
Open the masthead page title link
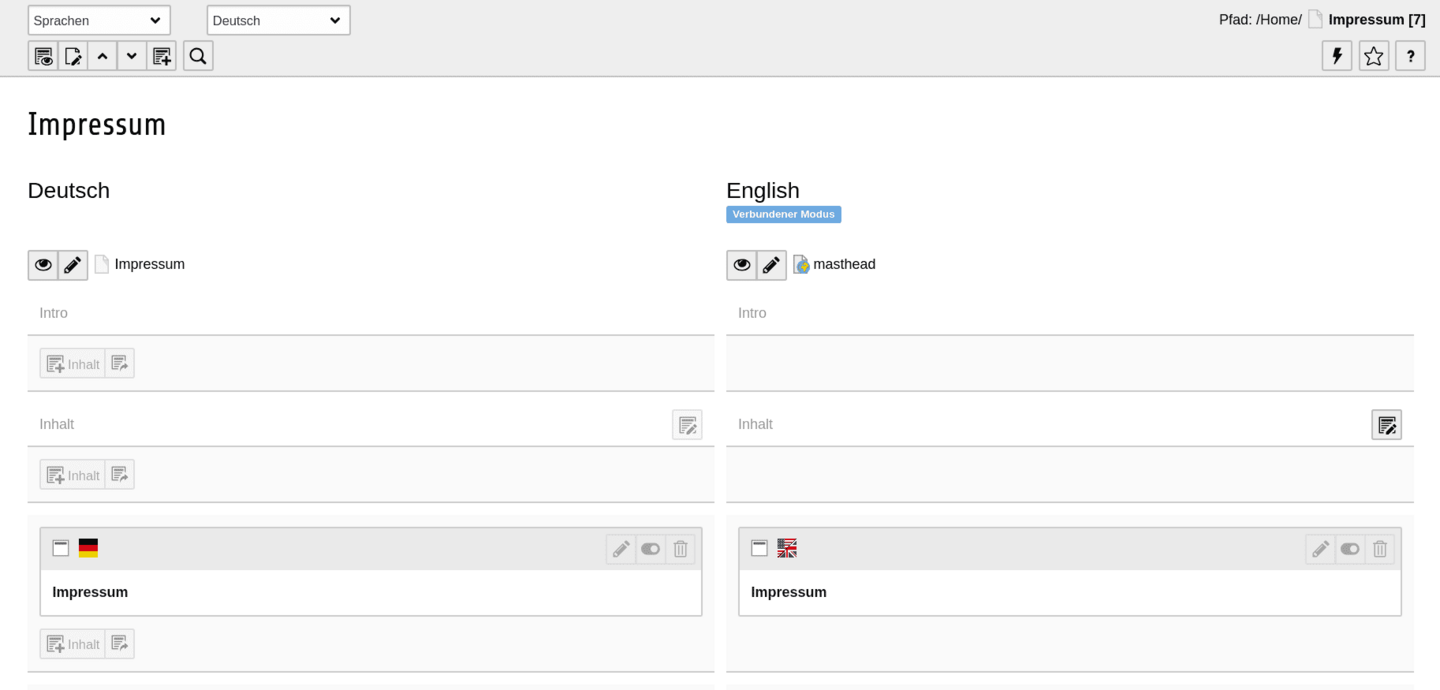844,264
